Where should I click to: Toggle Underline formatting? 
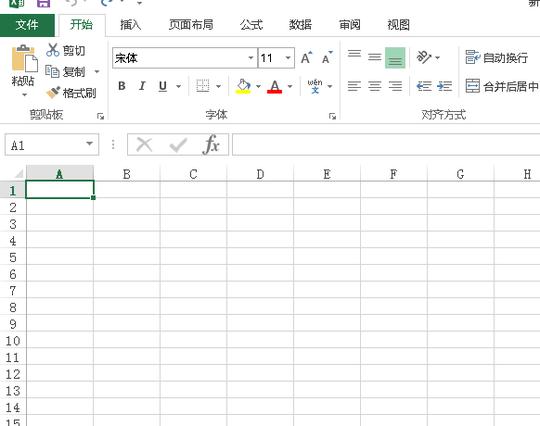coord(163,86)
